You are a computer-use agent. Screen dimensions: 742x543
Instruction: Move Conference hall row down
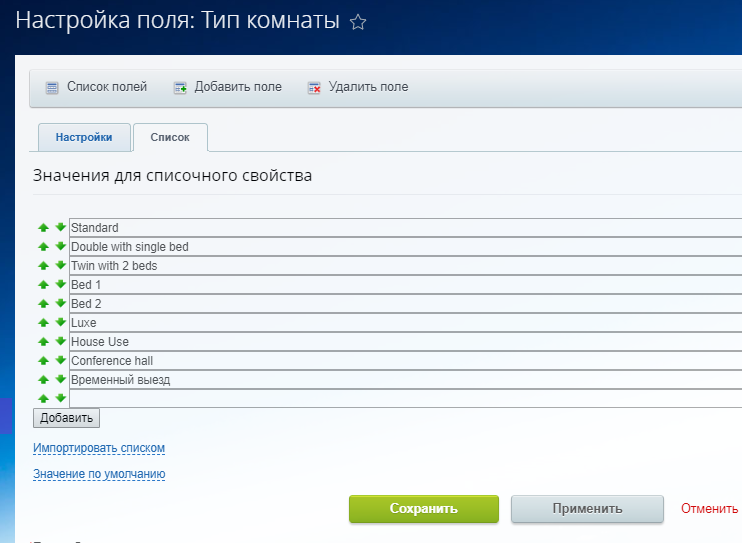[x=60, y=361]
